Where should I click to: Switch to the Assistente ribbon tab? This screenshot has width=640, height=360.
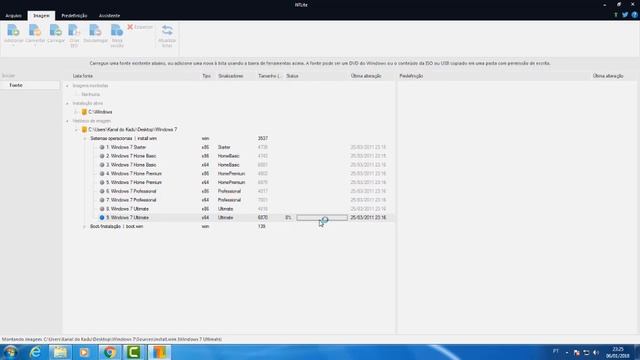coord(109,16)
